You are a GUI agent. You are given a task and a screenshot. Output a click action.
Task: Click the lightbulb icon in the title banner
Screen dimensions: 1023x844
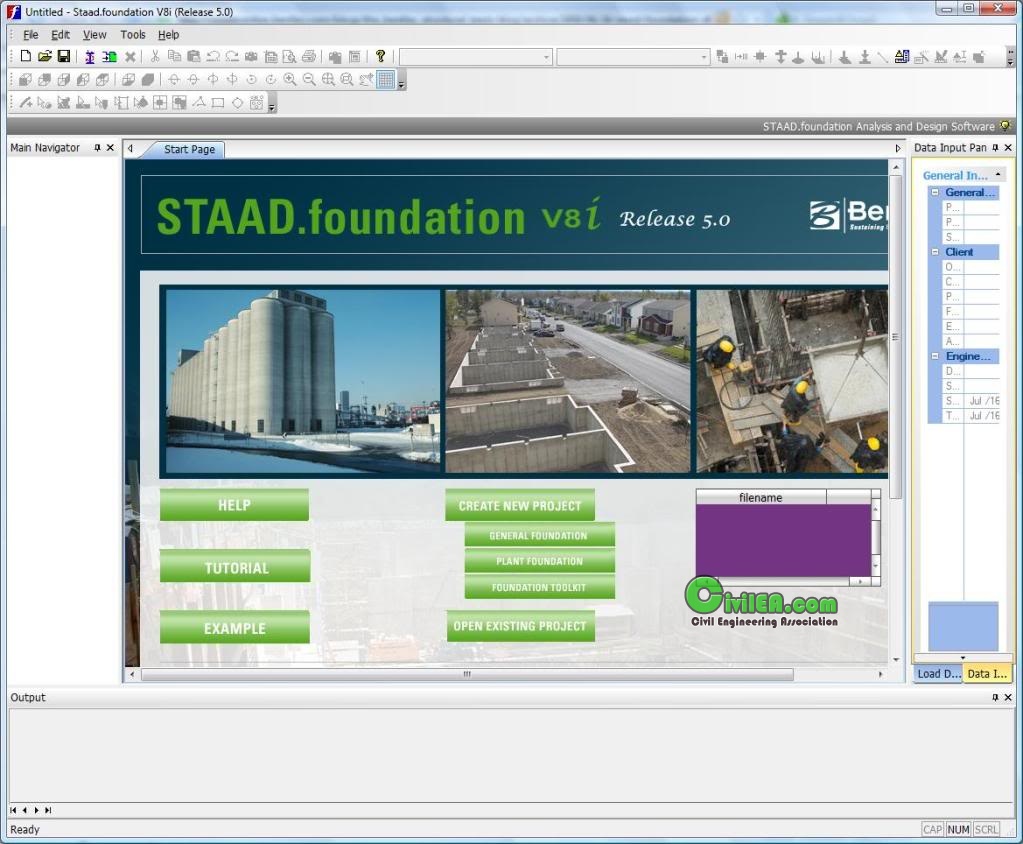[1005, 126]
